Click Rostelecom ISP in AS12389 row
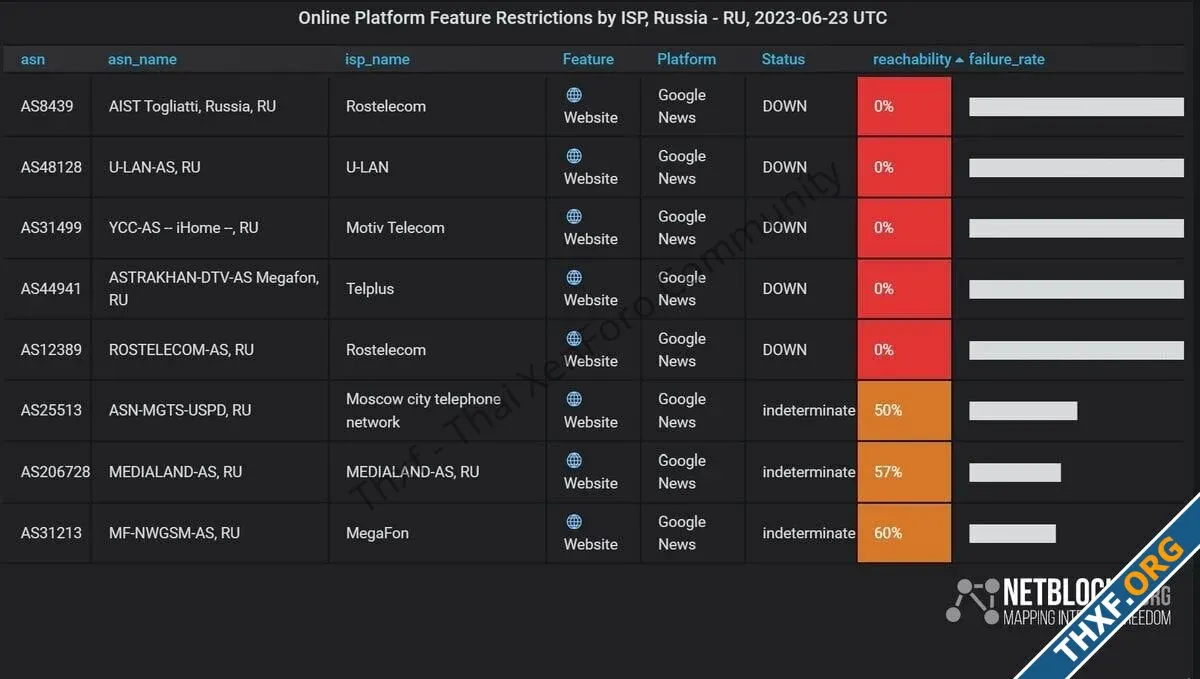This screenshot has width=1200, height=679. point(386,350)
